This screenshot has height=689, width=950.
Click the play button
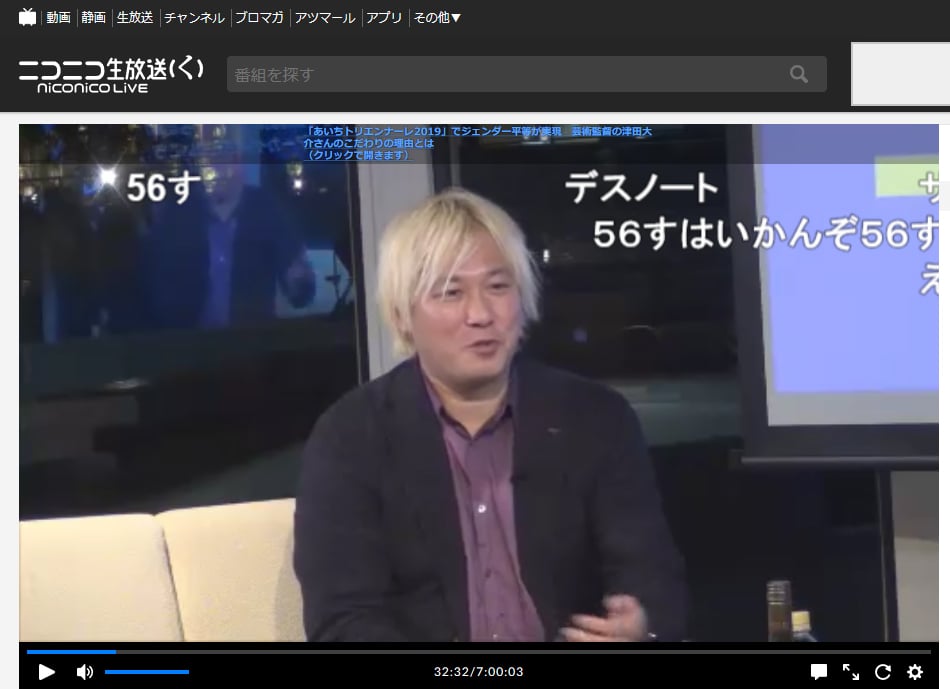47,671
